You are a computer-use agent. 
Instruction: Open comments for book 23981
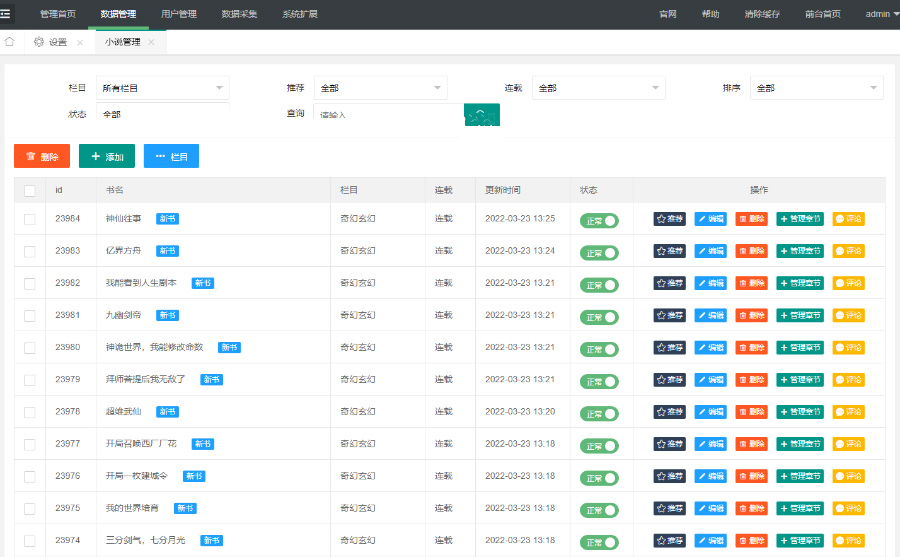(x=848, y=315)
